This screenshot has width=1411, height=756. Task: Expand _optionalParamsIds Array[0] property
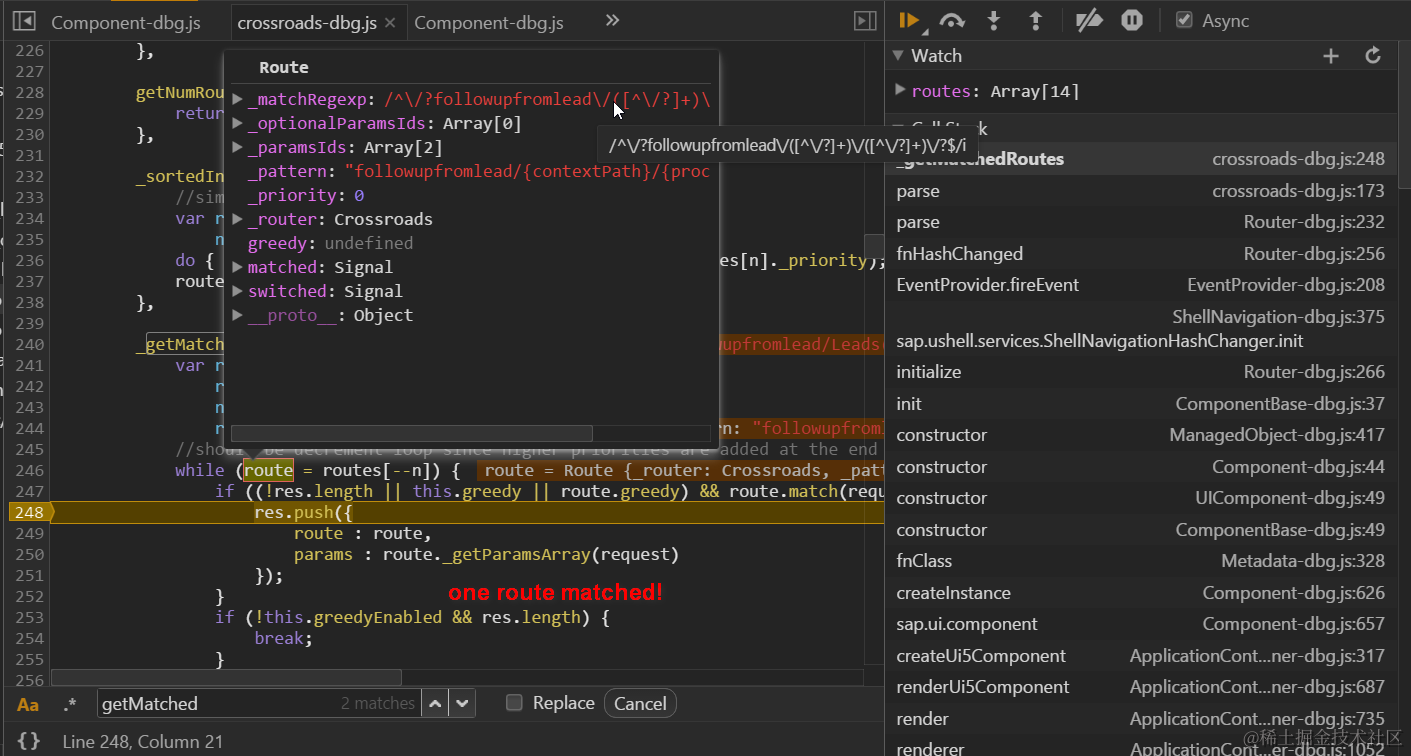click(x=238, y=123)
